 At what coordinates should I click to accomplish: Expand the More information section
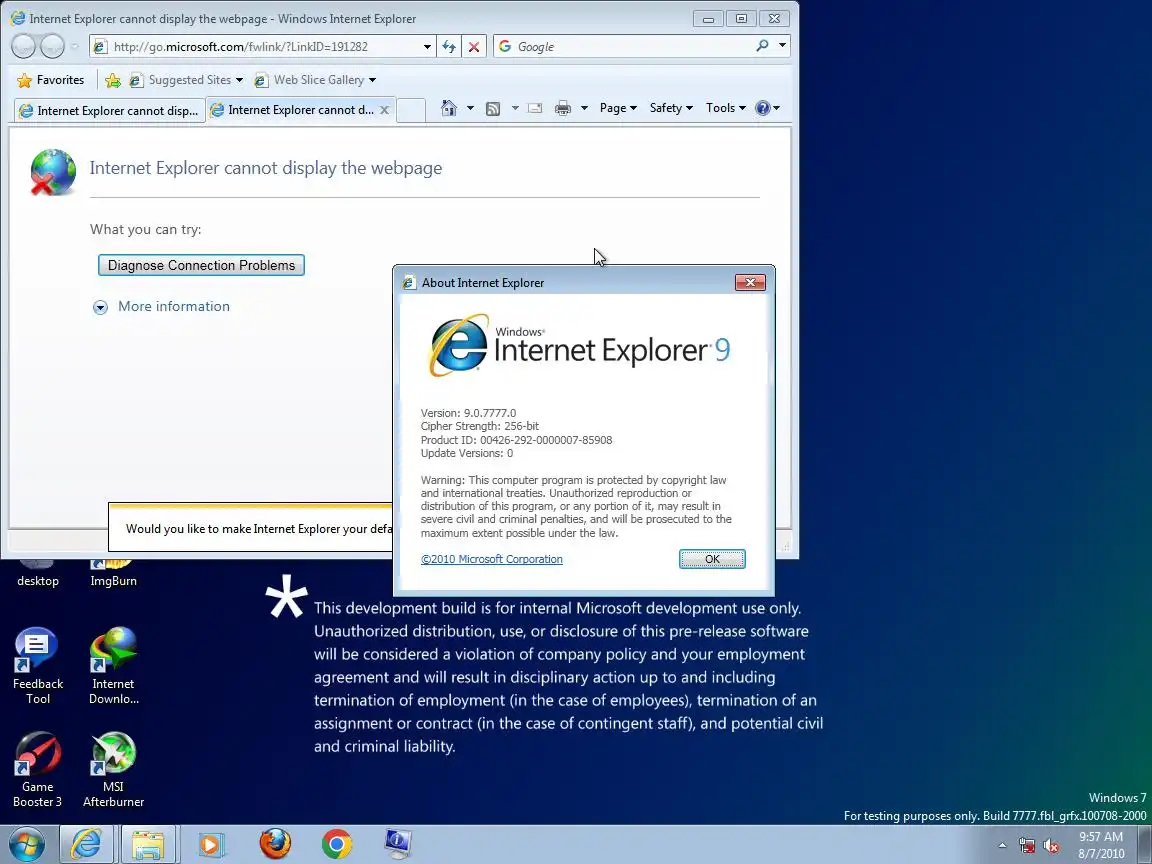162,306
